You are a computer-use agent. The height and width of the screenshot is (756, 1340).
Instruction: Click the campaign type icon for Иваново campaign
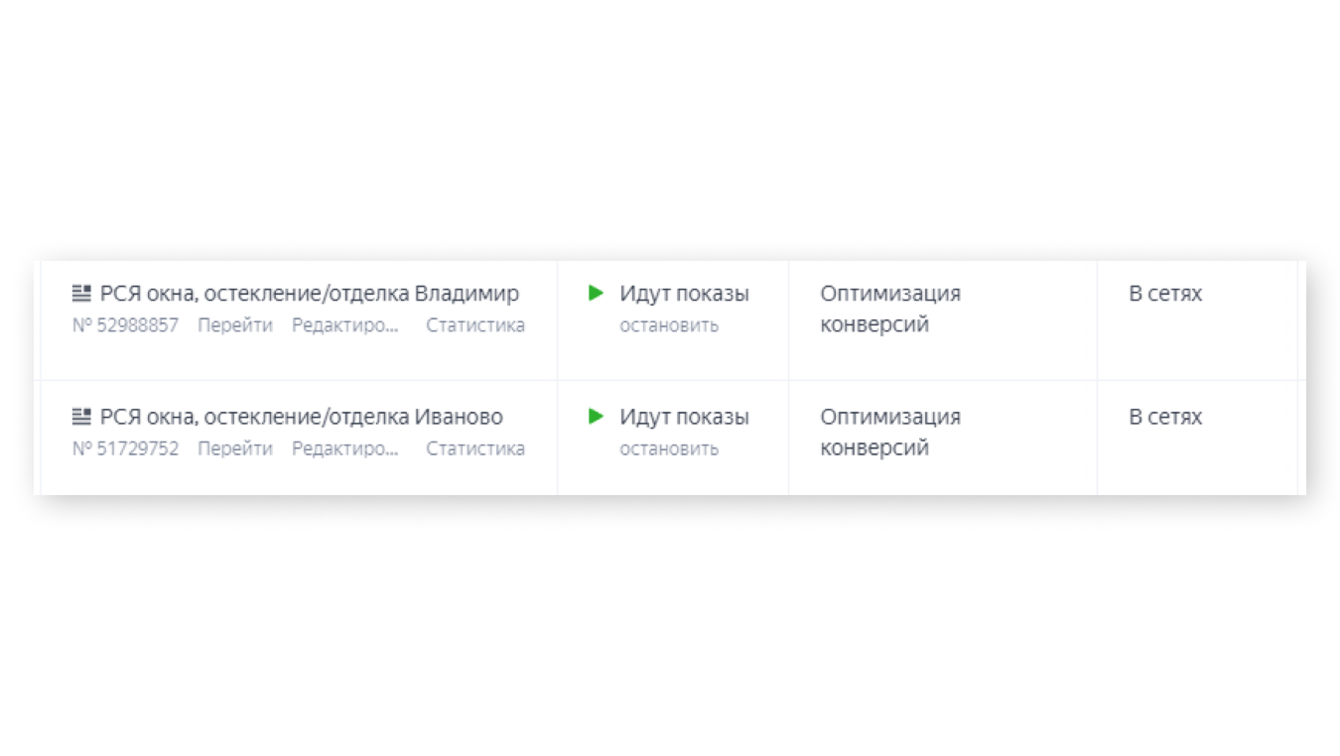(x=82, y=417)
